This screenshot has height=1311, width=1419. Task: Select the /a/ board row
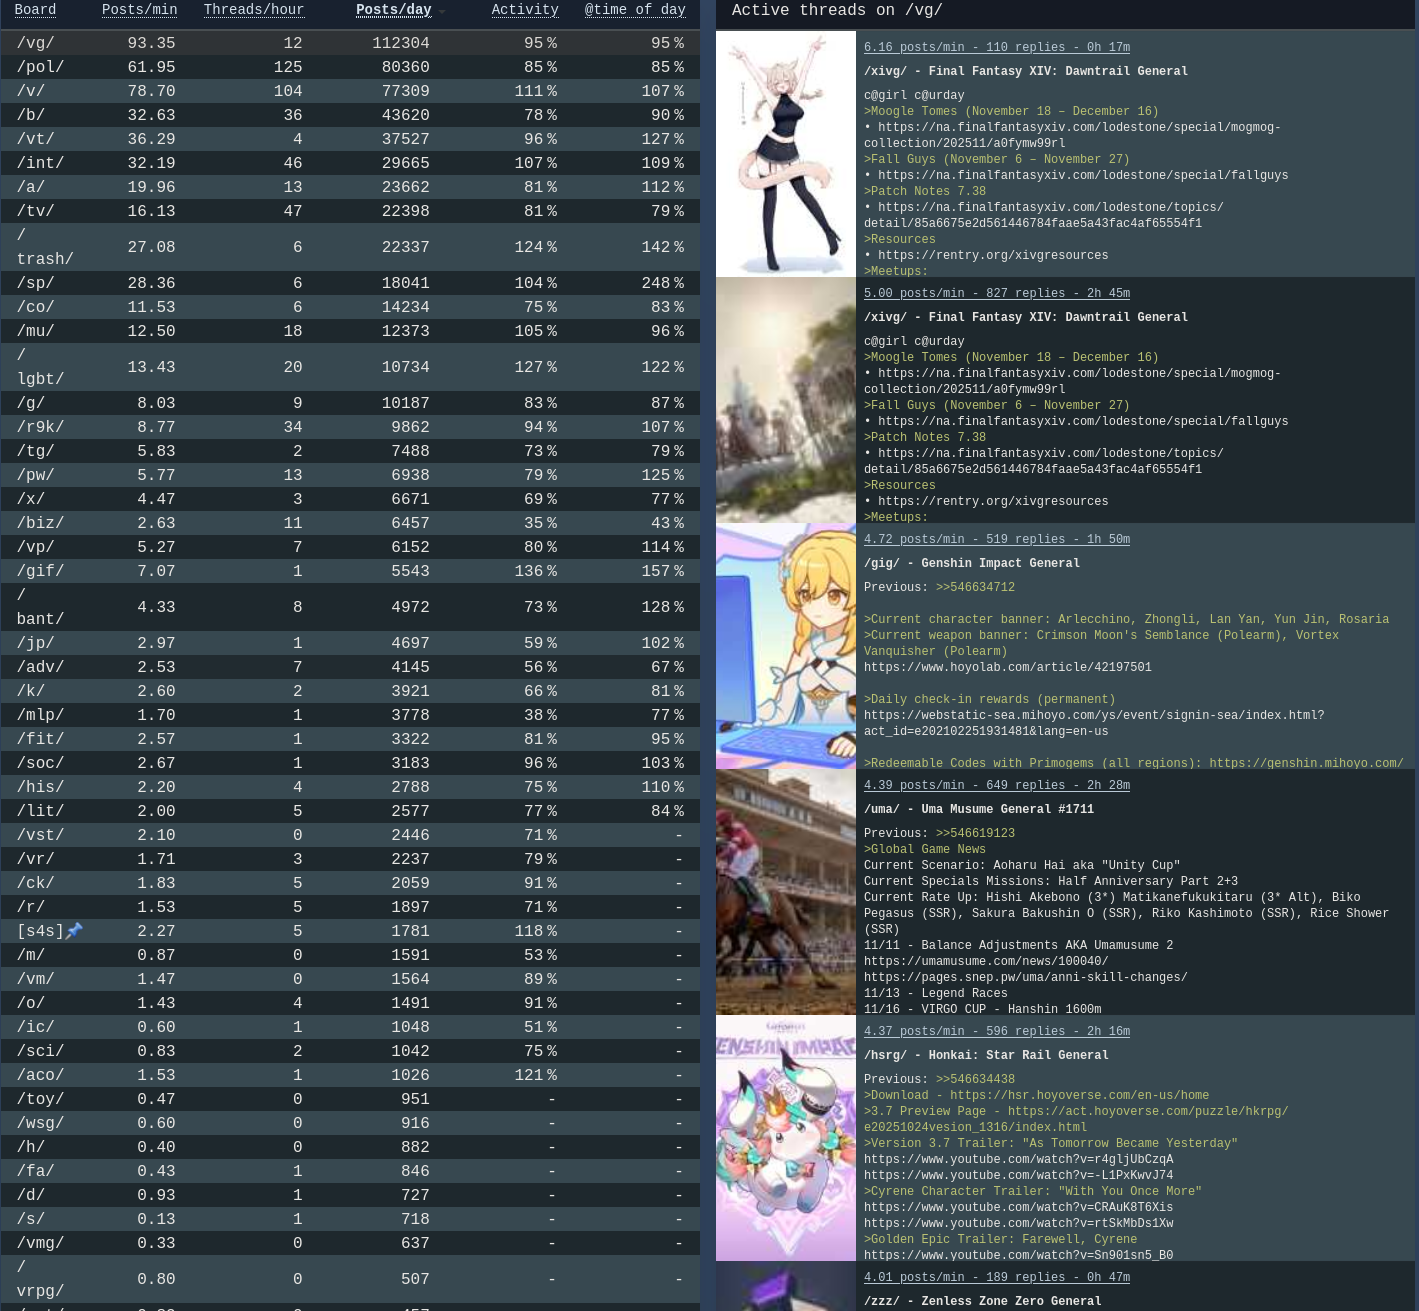[350, 187]
